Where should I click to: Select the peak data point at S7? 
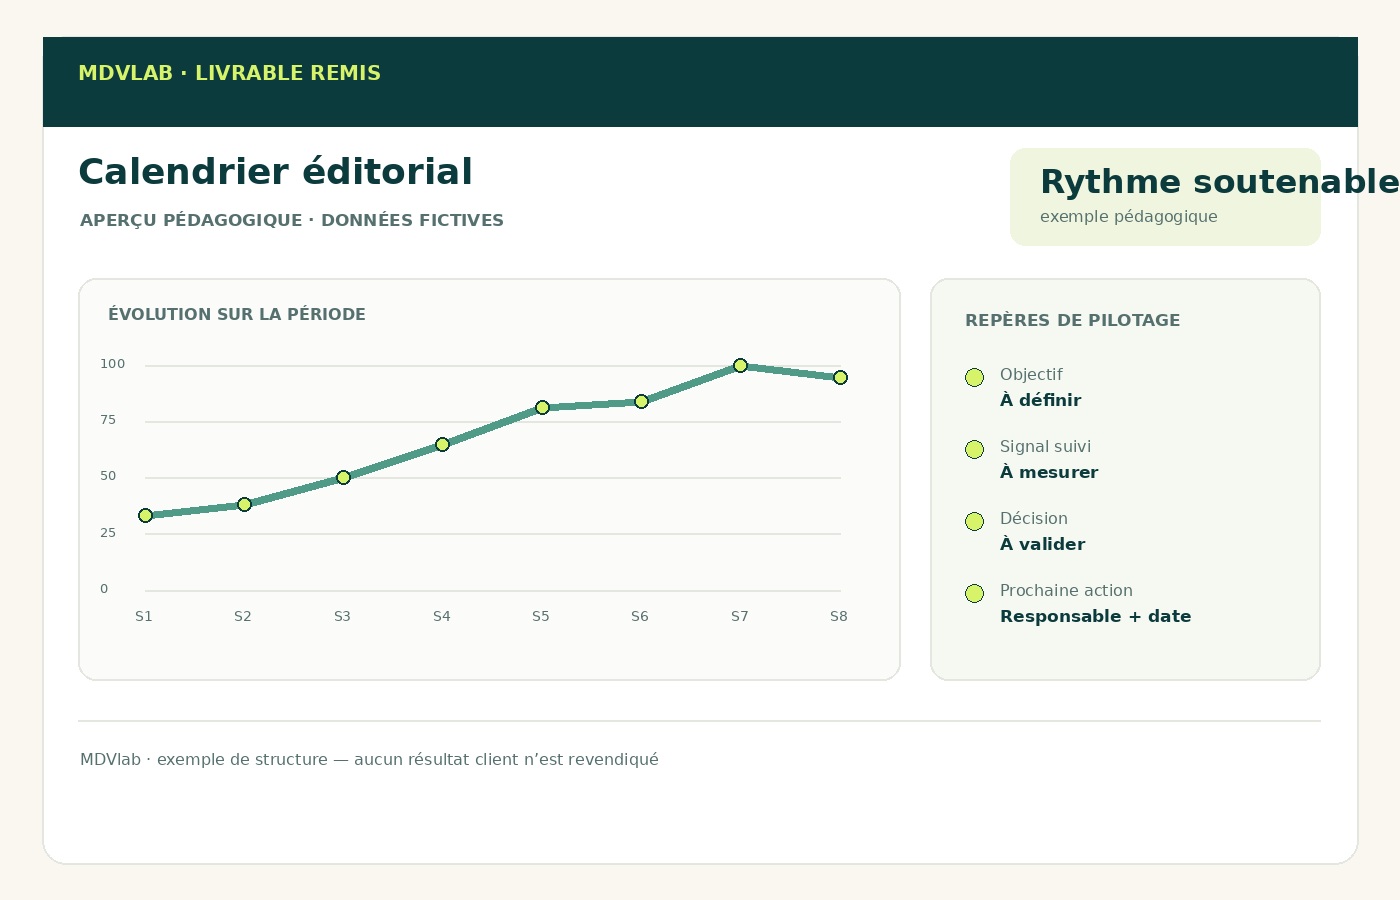tap(740, 365)
